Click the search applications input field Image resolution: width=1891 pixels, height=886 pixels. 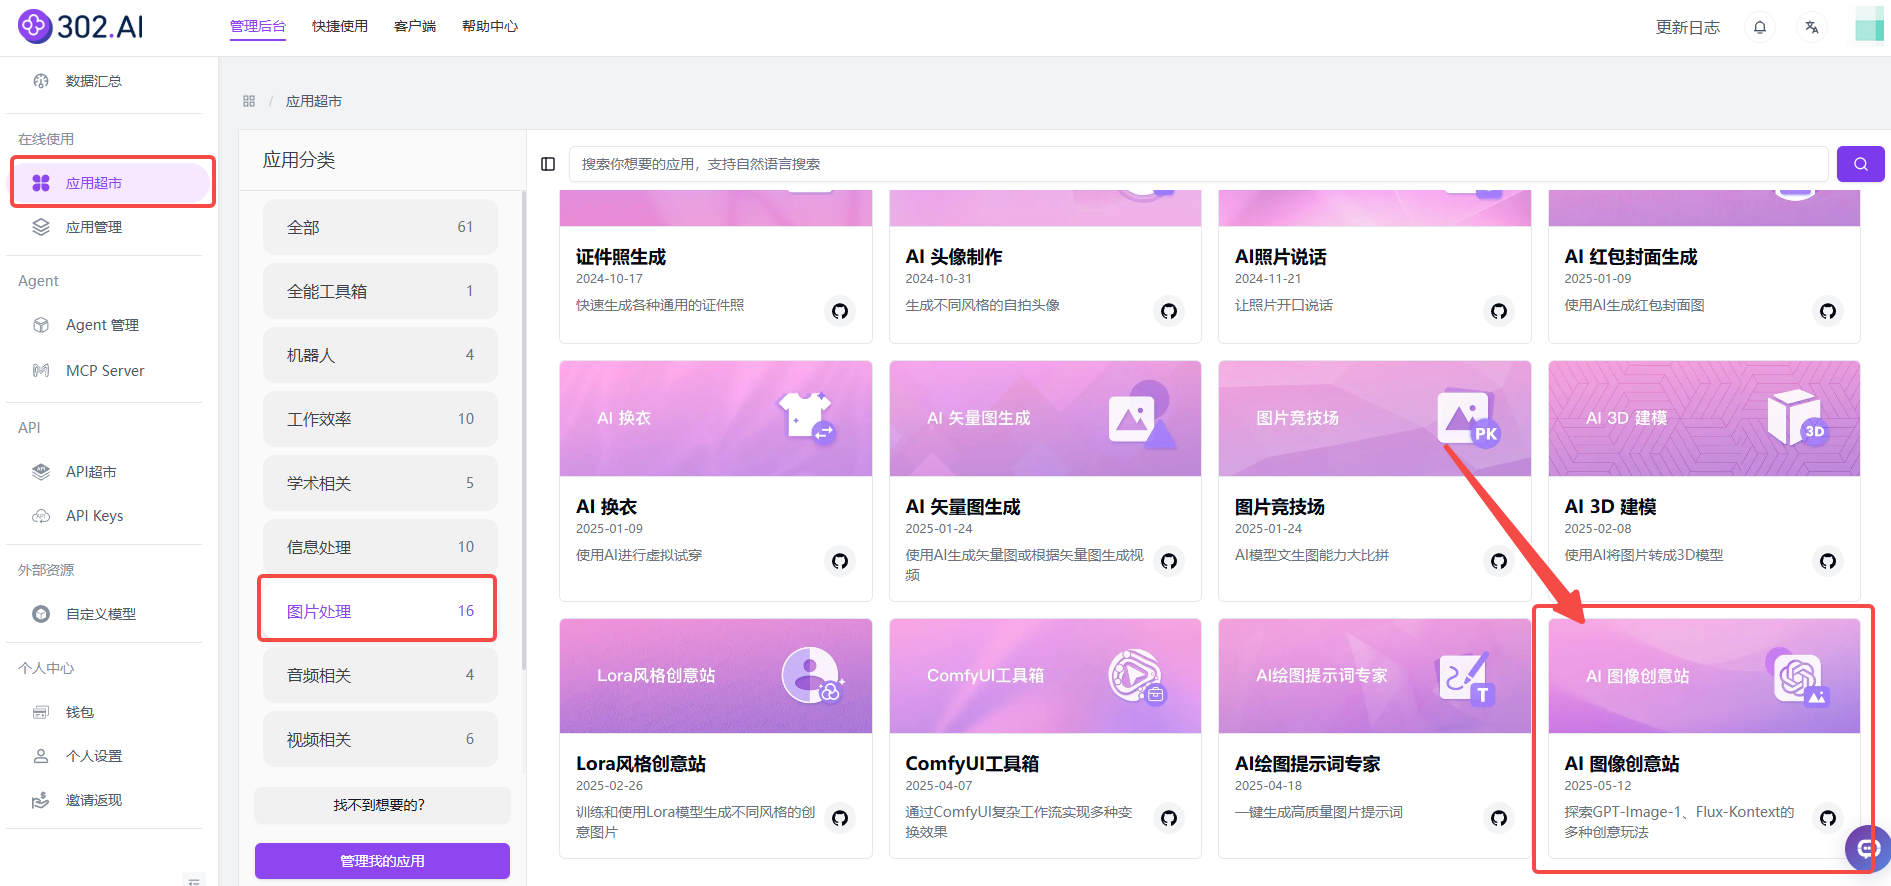pos(1198,164)
